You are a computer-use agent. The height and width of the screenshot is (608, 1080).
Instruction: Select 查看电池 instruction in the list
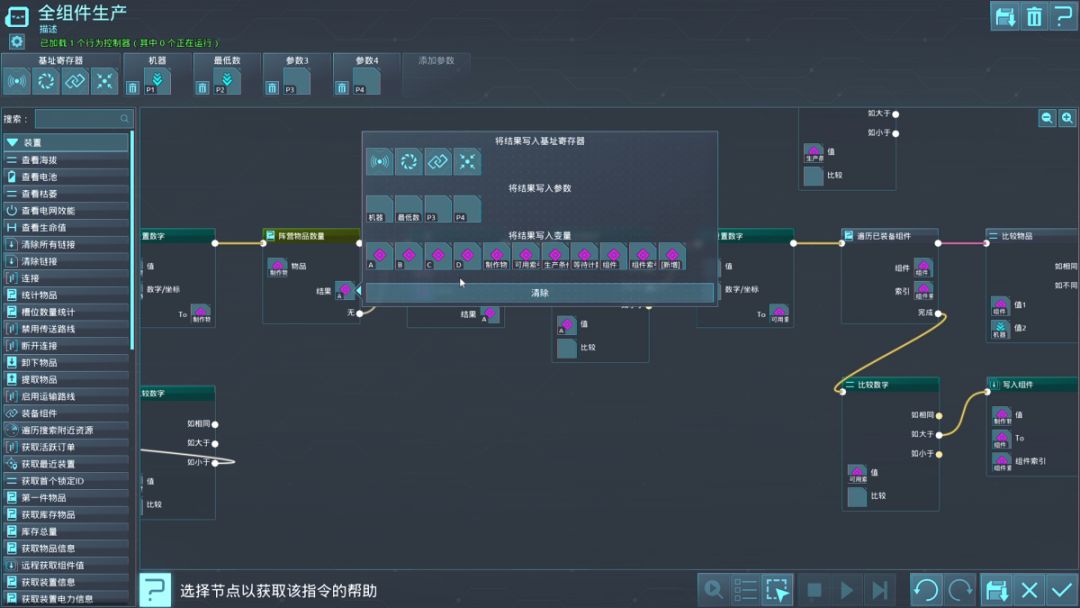coord(66,176)
